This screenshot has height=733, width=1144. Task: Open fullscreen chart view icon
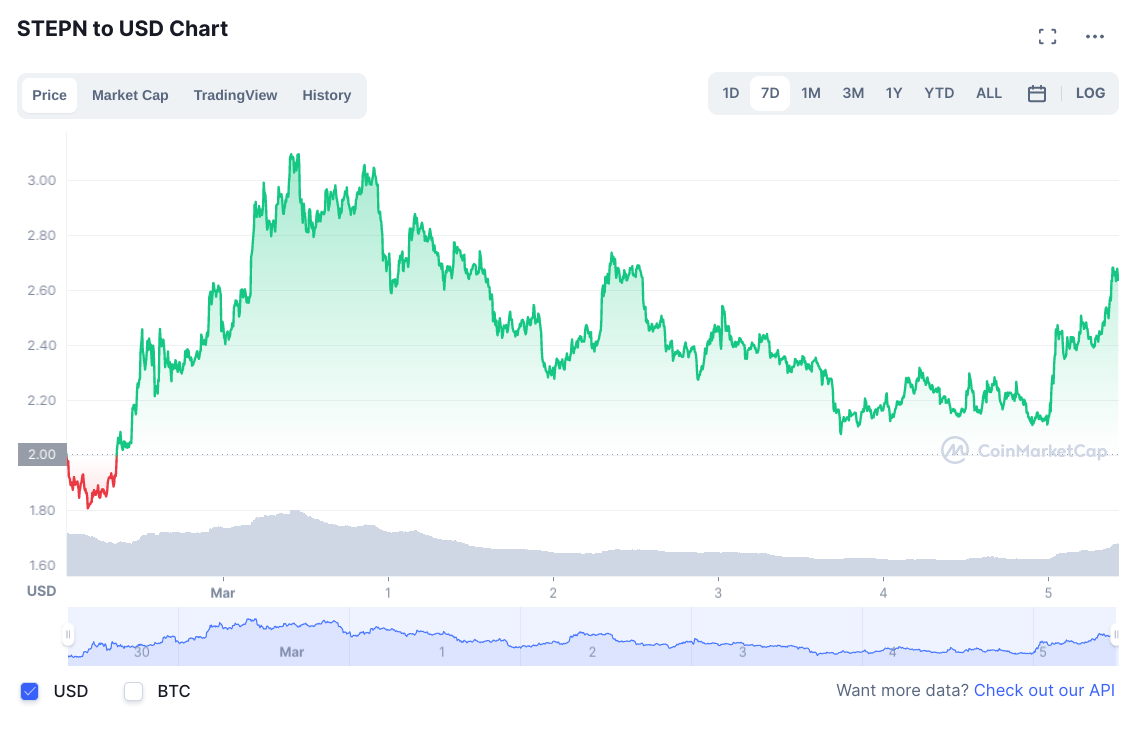coord(1047,37)
